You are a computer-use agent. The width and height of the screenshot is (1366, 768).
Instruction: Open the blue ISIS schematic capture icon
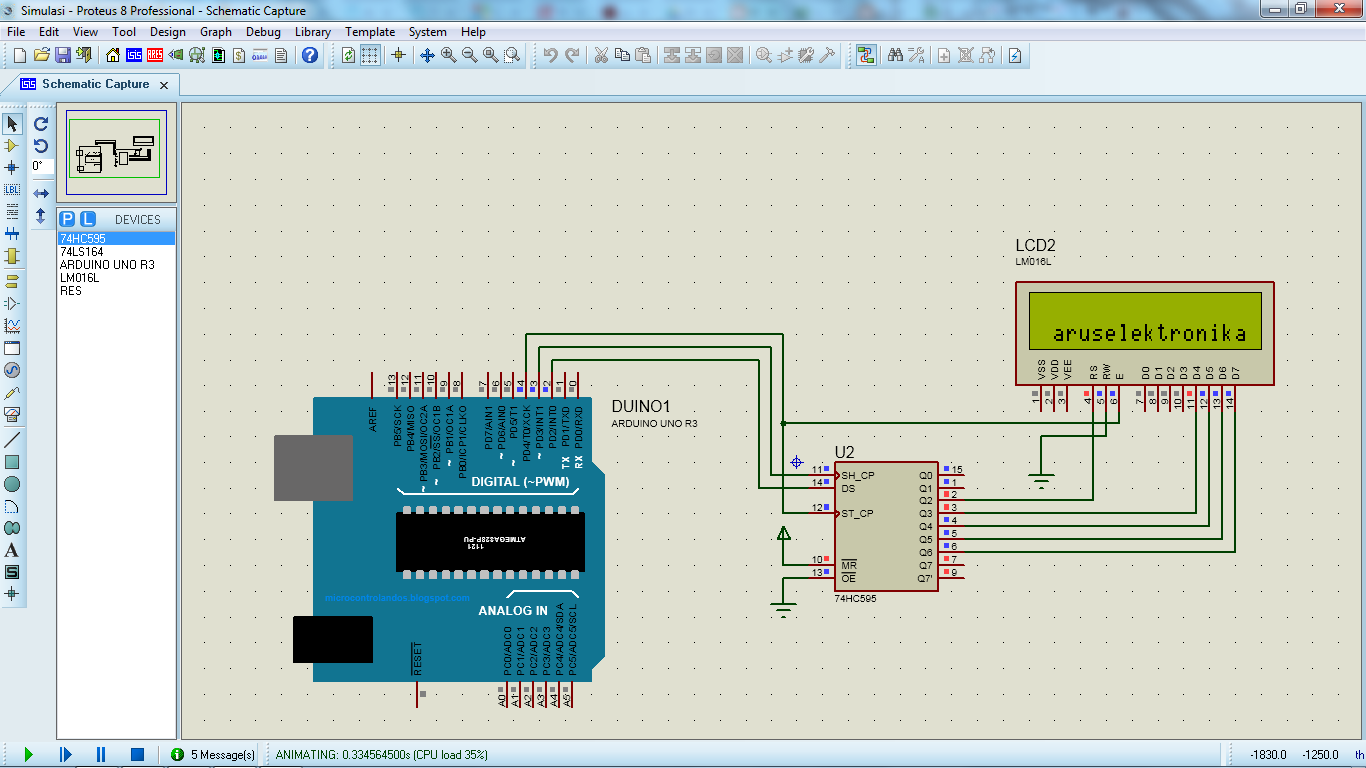coord(134,55)
